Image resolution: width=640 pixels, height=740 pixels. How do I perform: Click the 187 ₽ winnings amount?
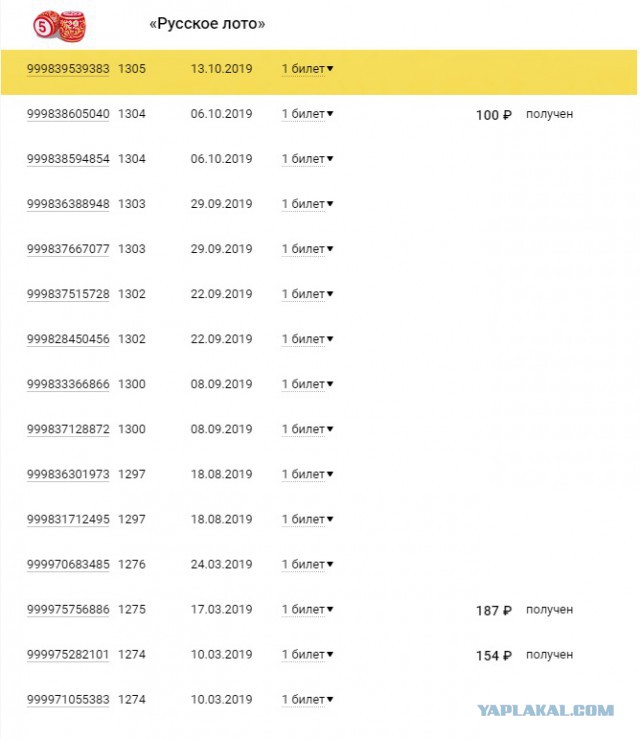coord(494,611)
